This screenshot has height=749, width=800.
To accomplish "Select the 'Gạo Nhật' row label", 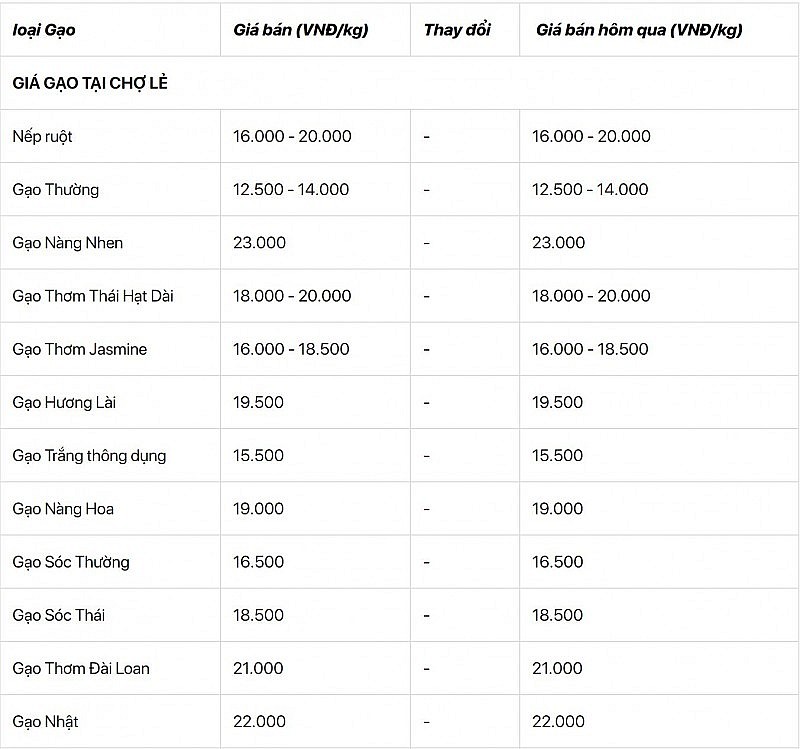I will pos(46,721).
